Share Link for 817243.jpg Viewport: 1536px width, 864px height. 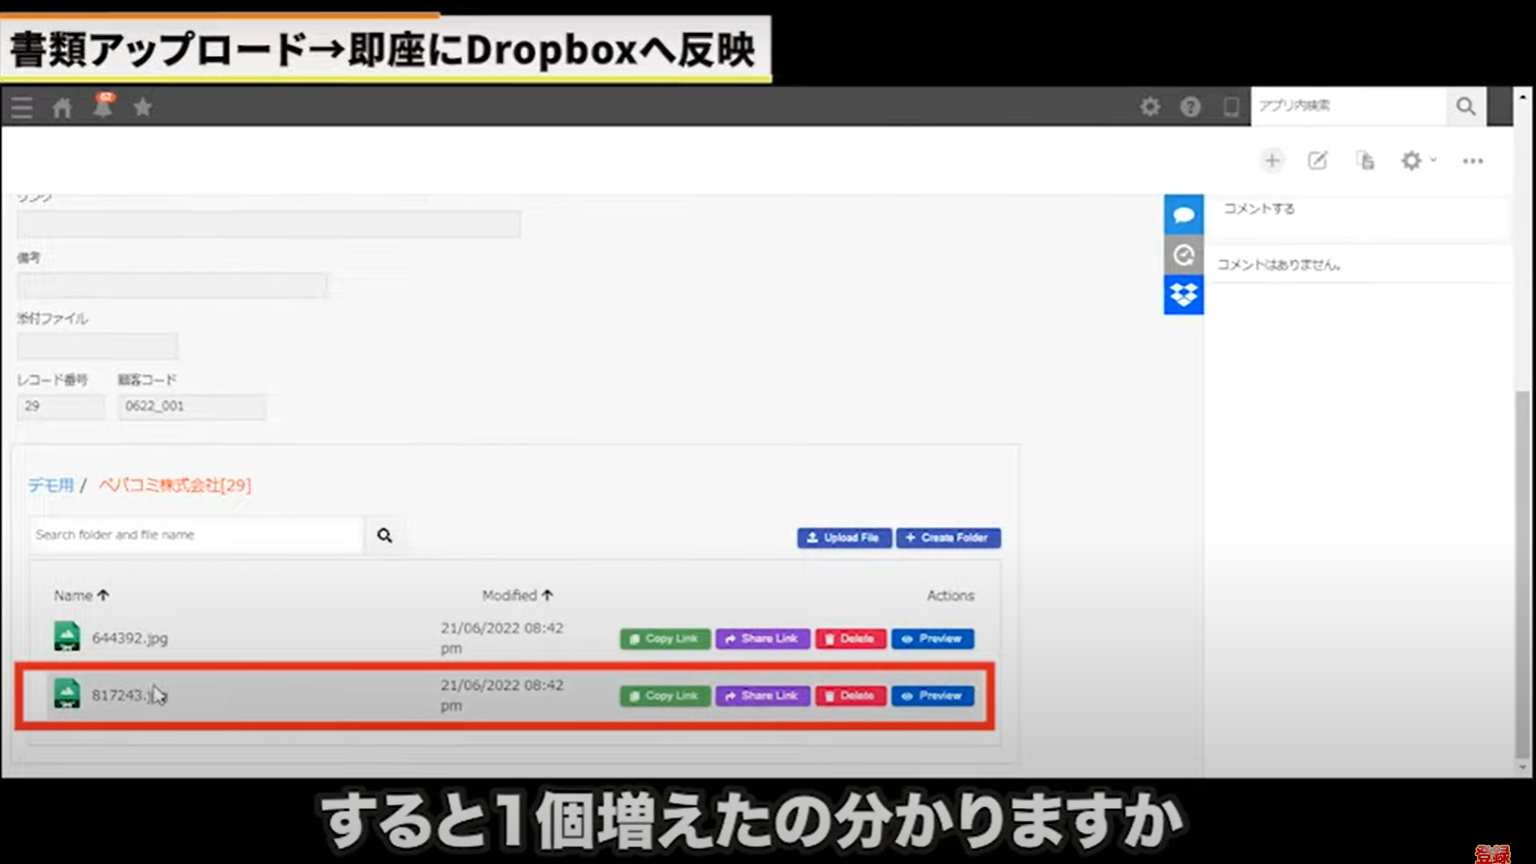[x=763, y=696]
